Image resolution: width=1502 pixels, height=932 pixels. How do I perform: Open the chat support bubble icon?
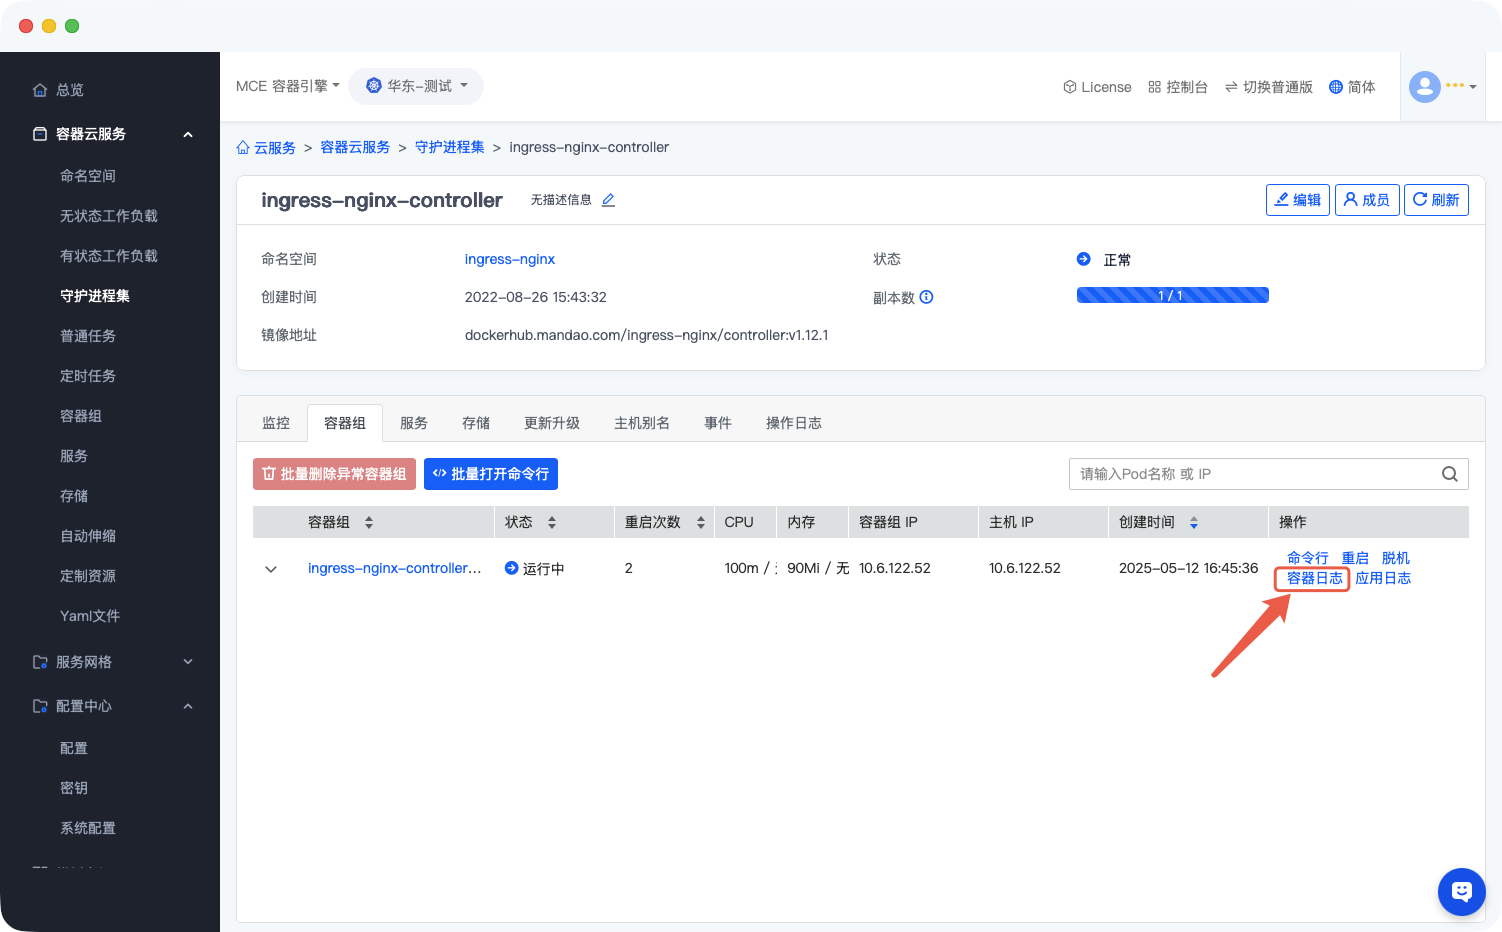click(x=1461, y=891)
